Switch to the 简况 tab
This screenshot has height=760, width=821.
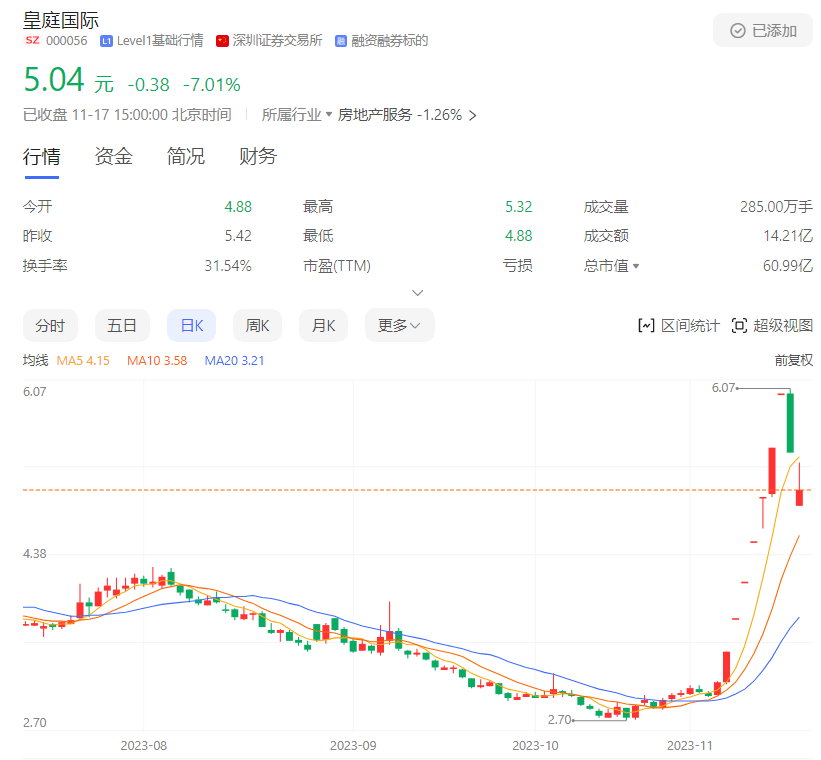tap(186, 157)
